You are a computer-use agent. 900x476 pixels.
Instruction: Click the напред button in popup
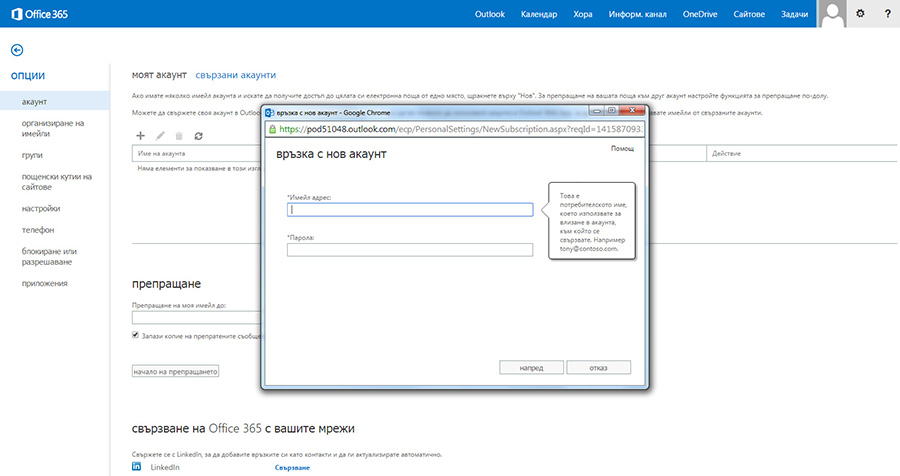[x=531, y=367]
